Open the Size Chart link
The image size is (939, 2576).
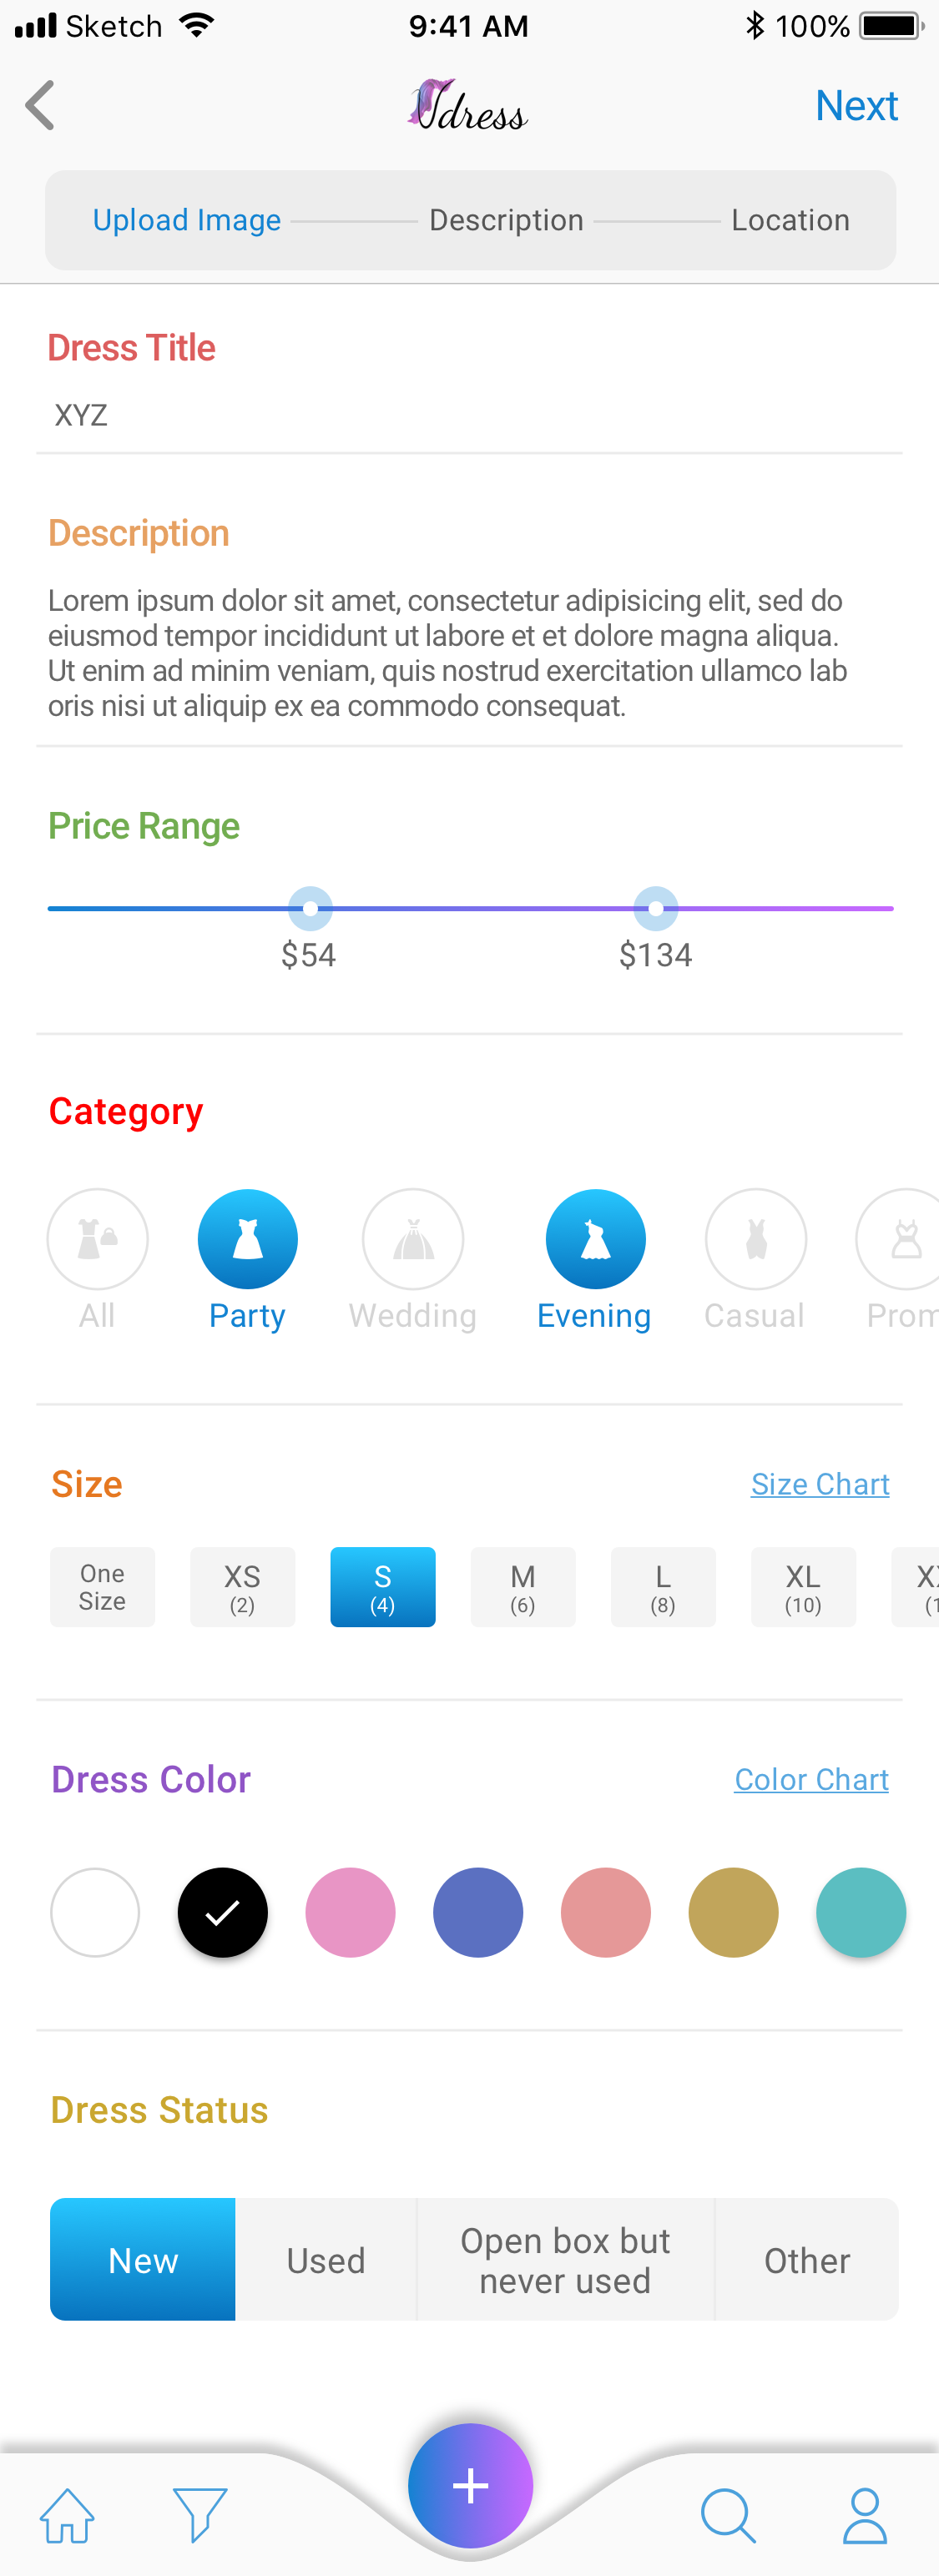click(820, 1484)
